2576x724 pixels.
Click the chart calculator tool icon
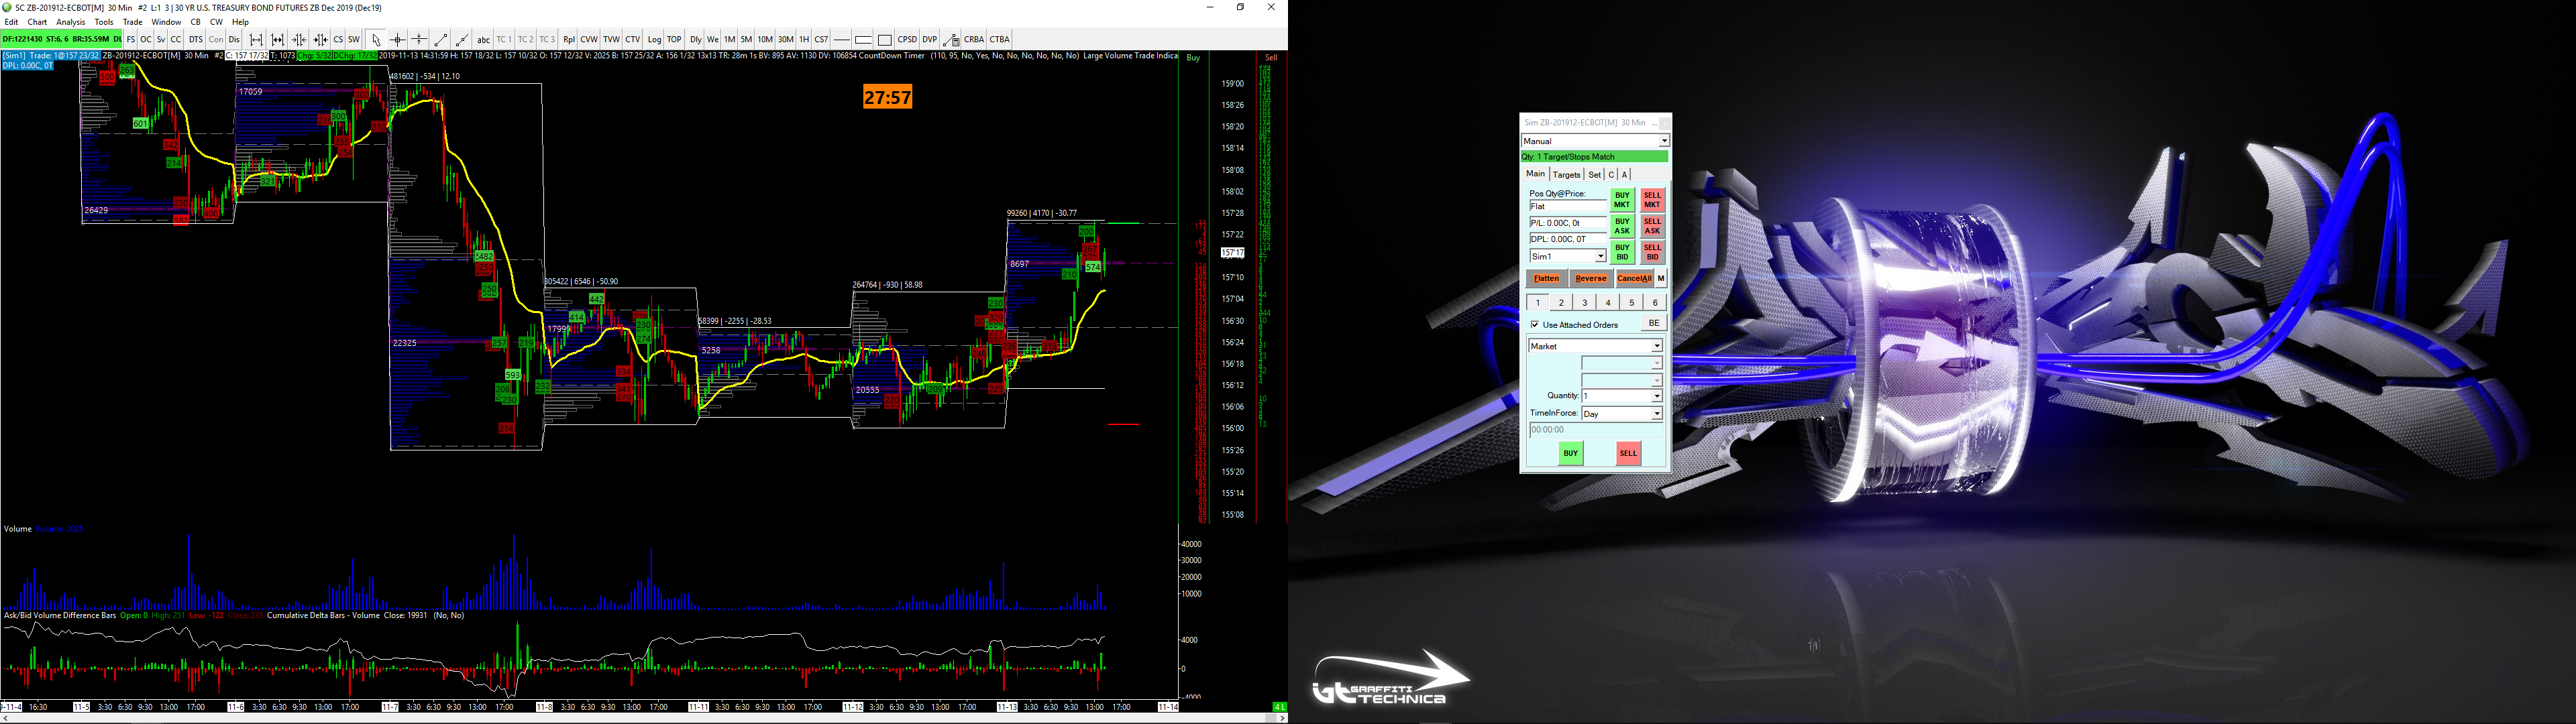coord(951,40)
